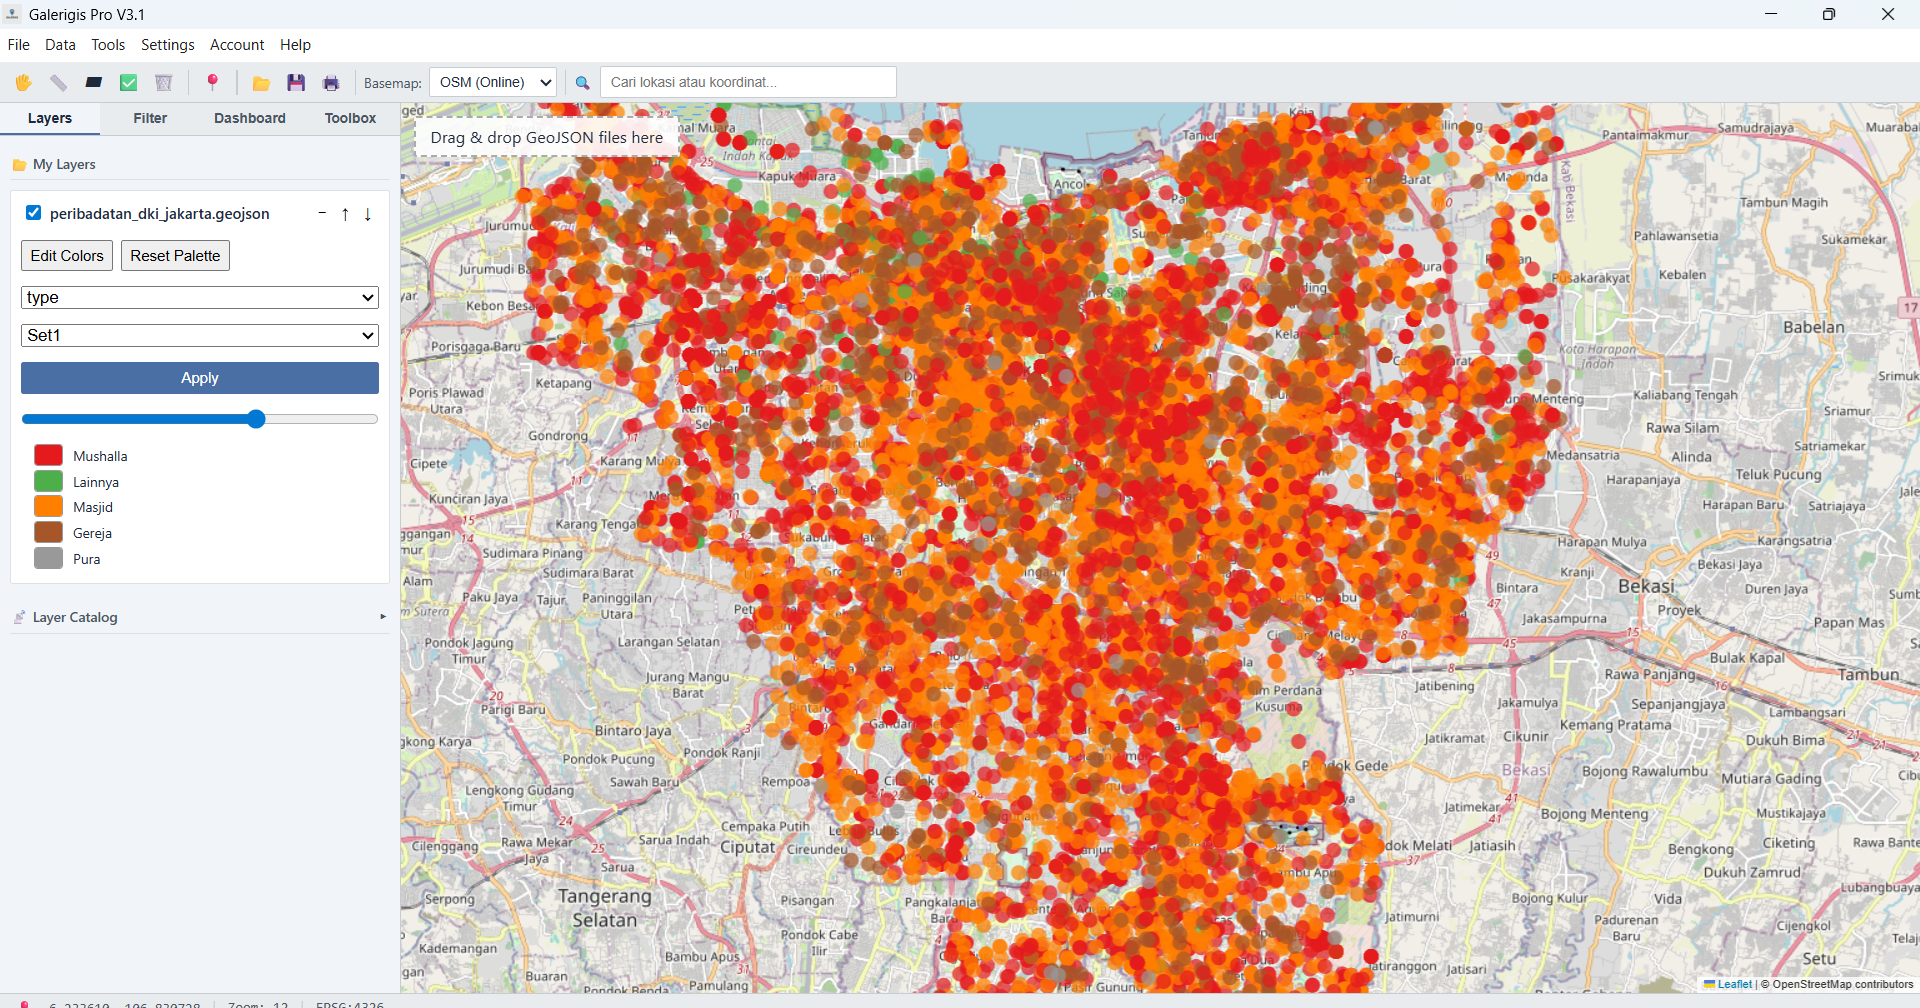The height and width of the screenshot is (1008, 1920).
Task: Uncheck the peribadatan_dki_jakarta.geojson layer checkbox
Action: tap(34, 213)
